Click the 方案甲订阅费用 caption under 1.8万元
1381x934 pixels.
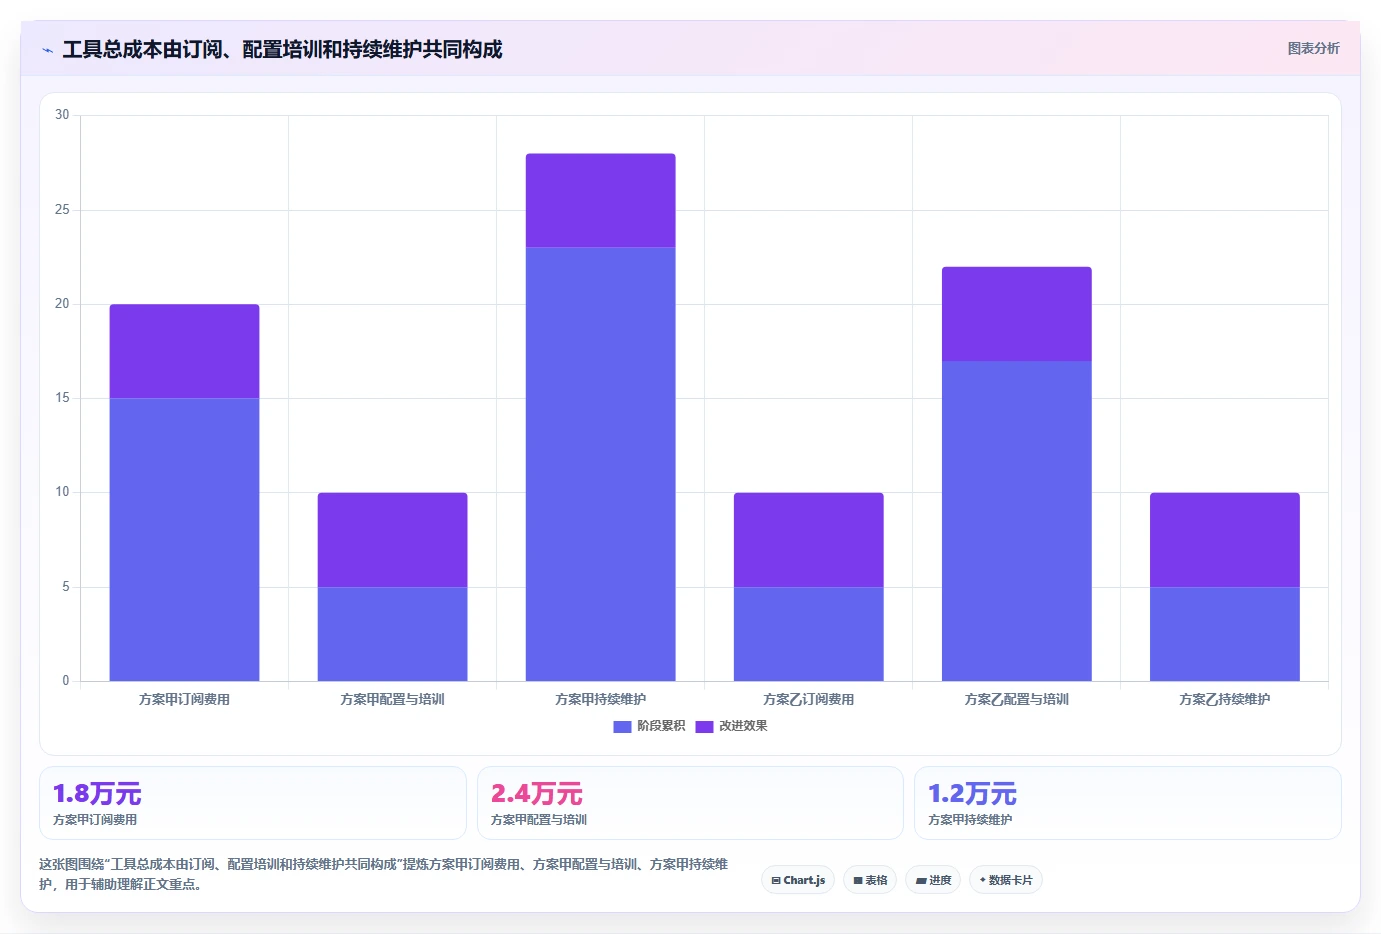(x=95, y=820)
